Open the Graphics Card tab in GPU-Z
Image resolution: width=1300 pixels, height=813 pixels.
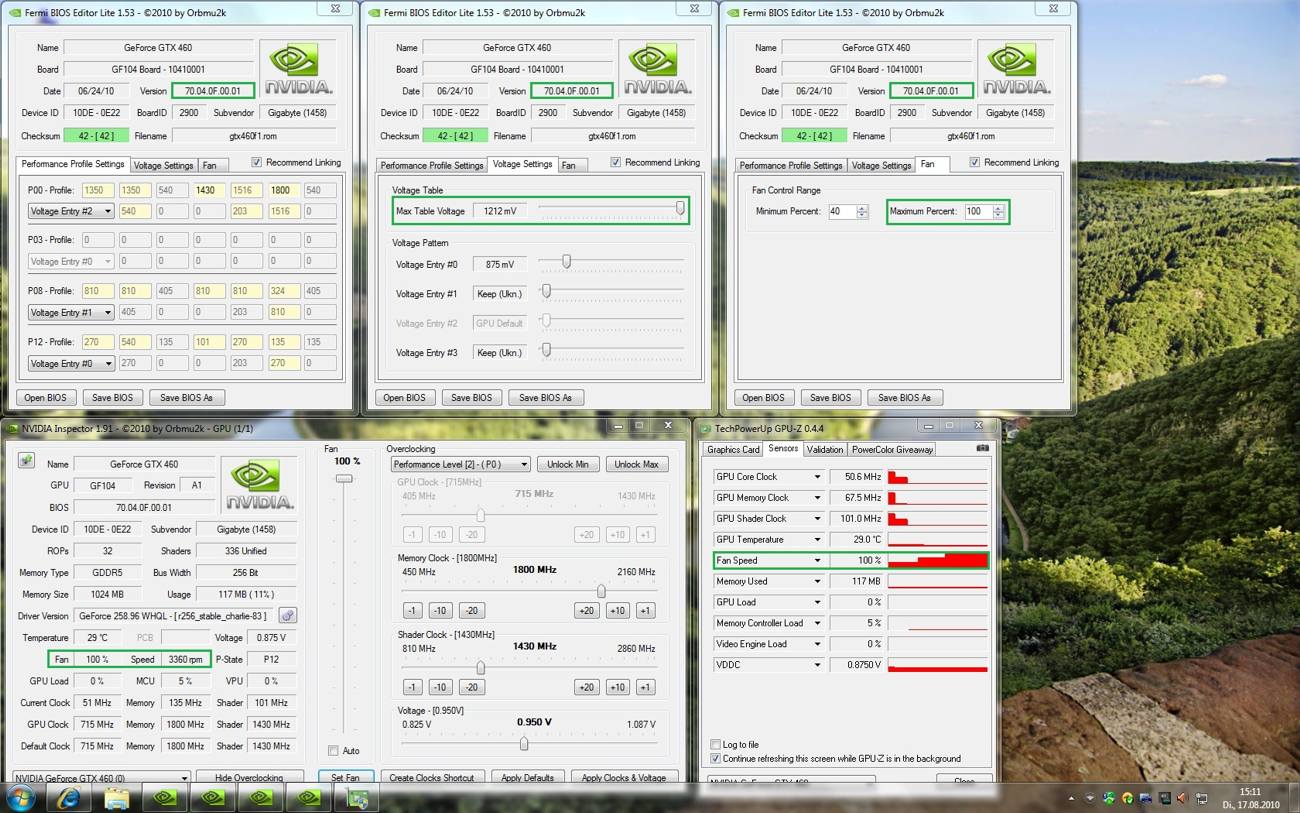click(x=733, y=449)
